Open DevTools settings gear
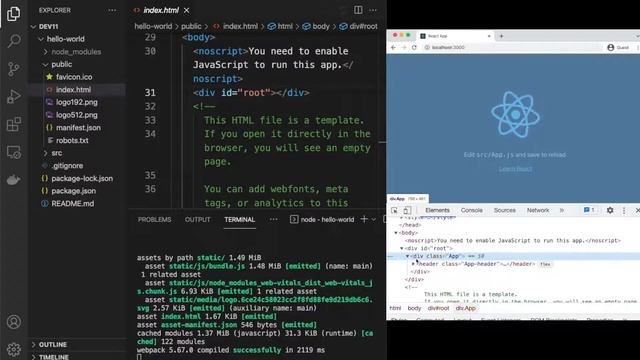This screenshot has width=640, height=360. coord(610,210)
